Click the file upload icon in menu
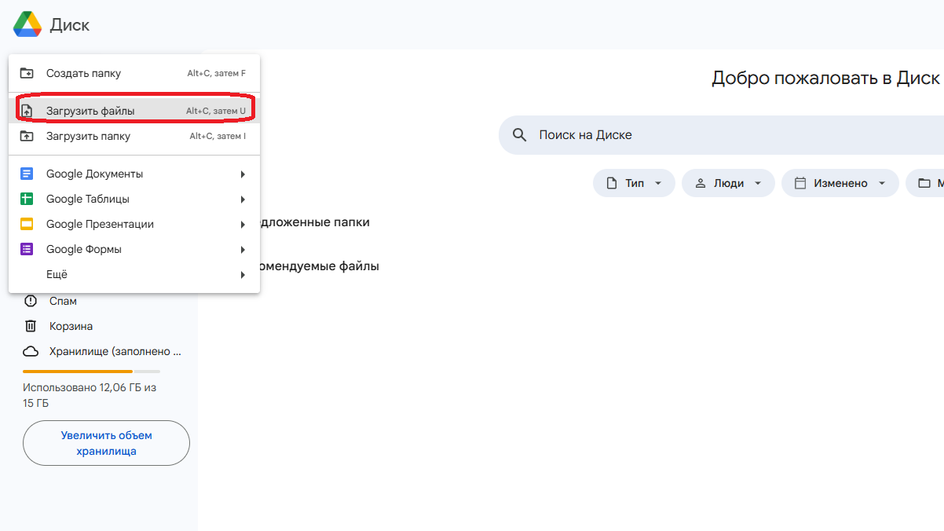 (x=26, y=111)
